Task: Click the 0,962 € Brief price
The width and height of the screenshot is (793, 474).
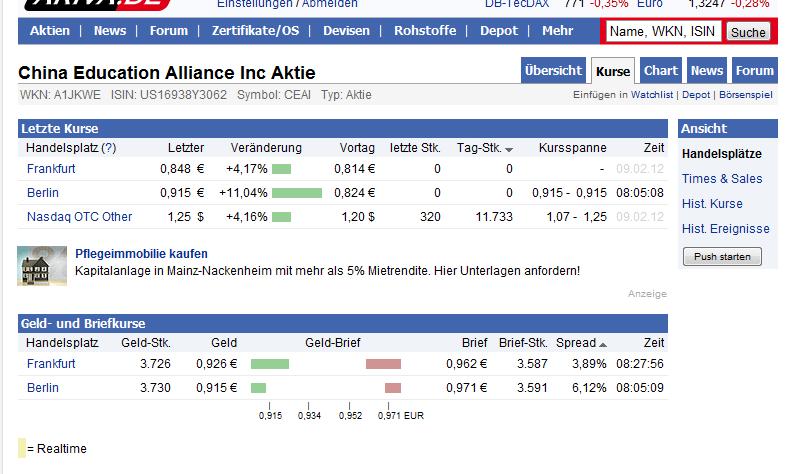Action: [x=466, y=363]
